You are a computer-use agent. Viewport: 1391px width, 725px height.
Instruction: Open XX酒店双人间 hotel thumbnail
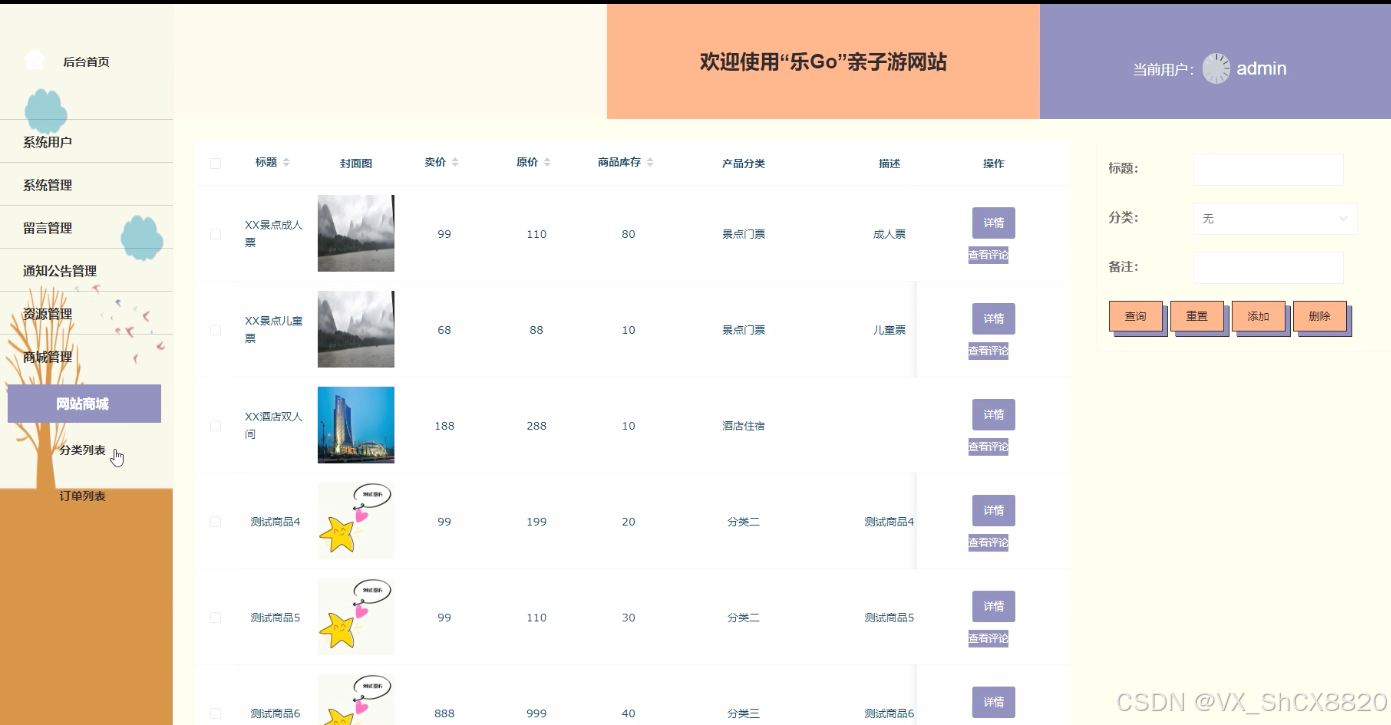coord(356,425)
